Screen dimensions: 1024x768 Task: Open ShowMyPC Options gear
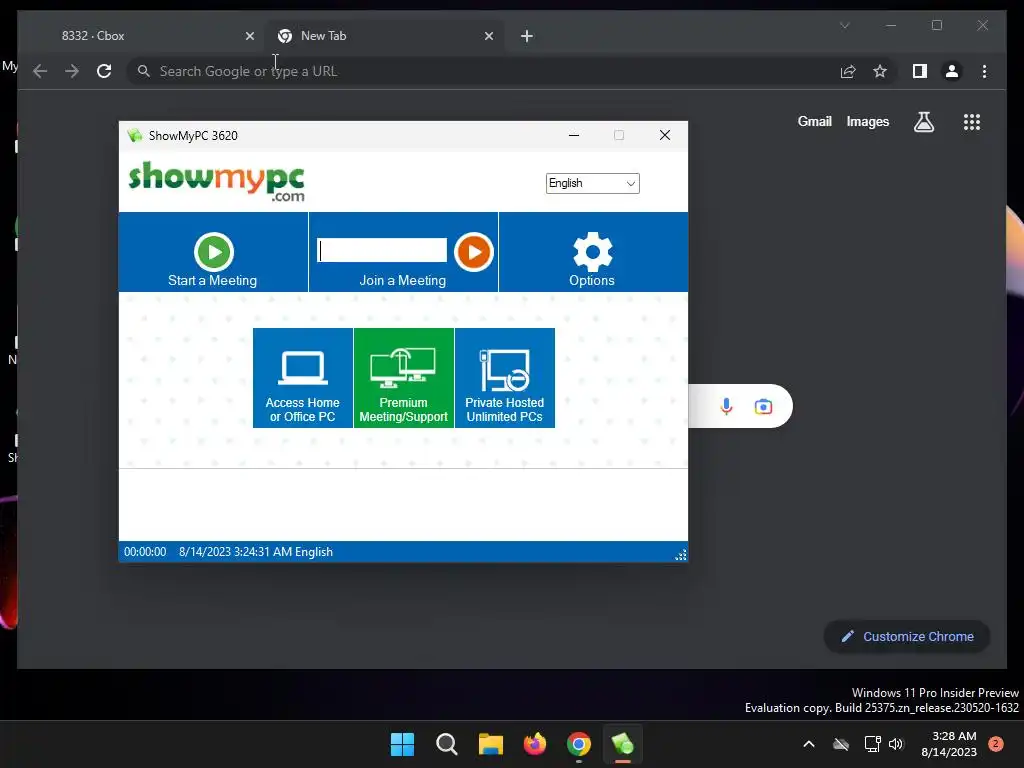click(x=592, y=259)
